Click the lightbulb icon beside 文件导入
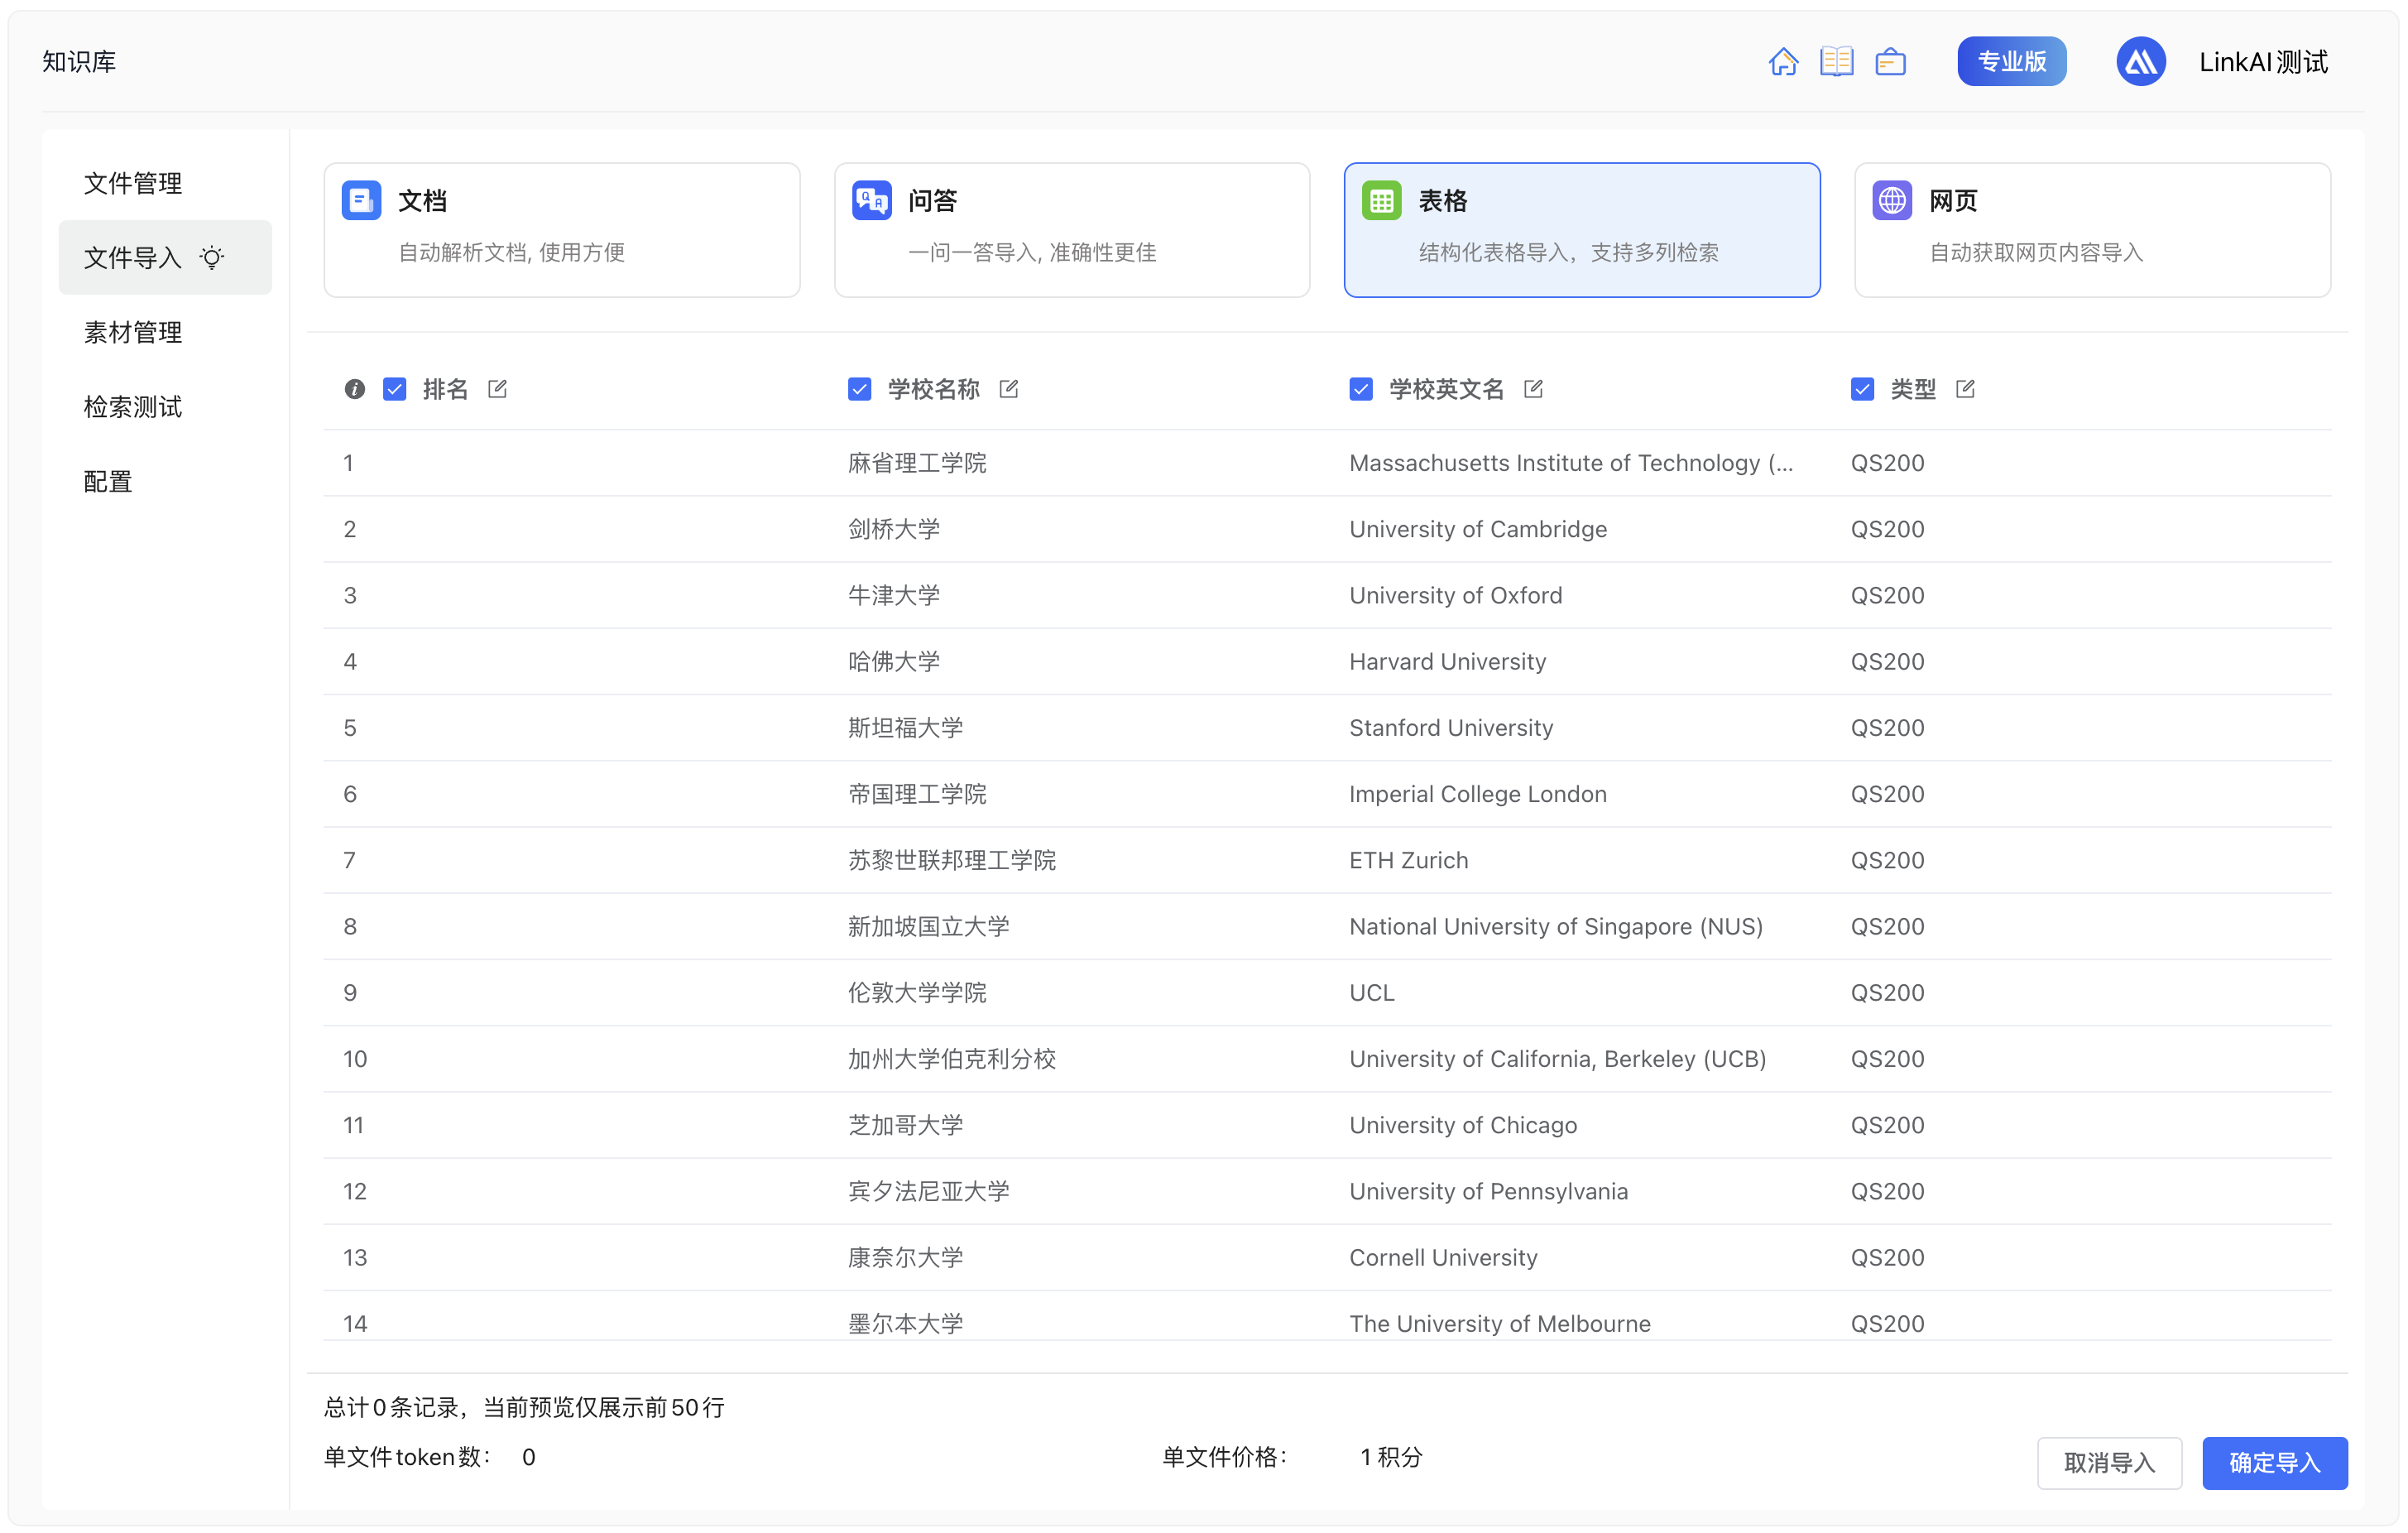Screen dimensions: 2408x1533 coord(211,257)
